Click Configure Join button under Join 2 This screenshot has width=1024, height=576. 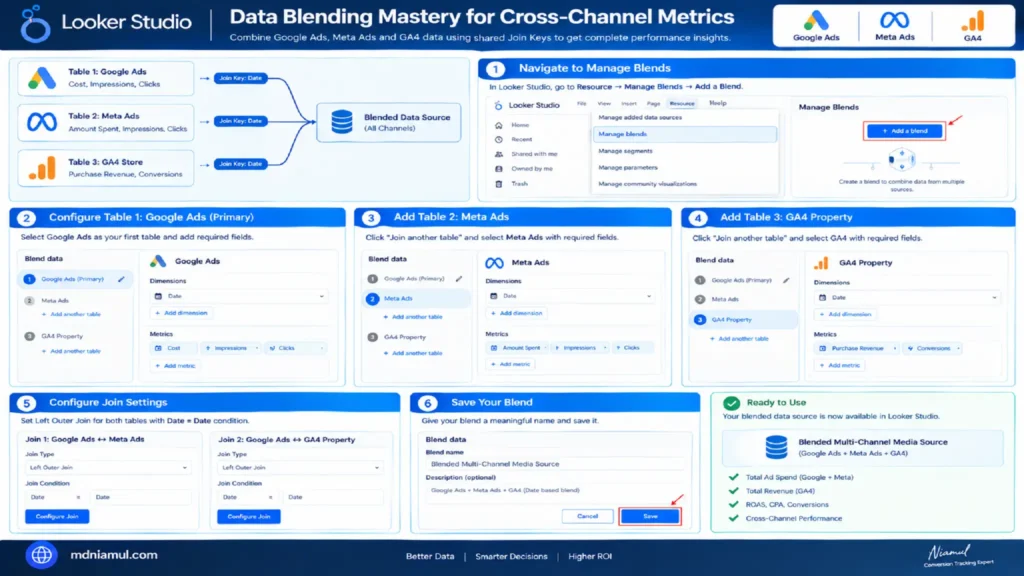[249, 517]
